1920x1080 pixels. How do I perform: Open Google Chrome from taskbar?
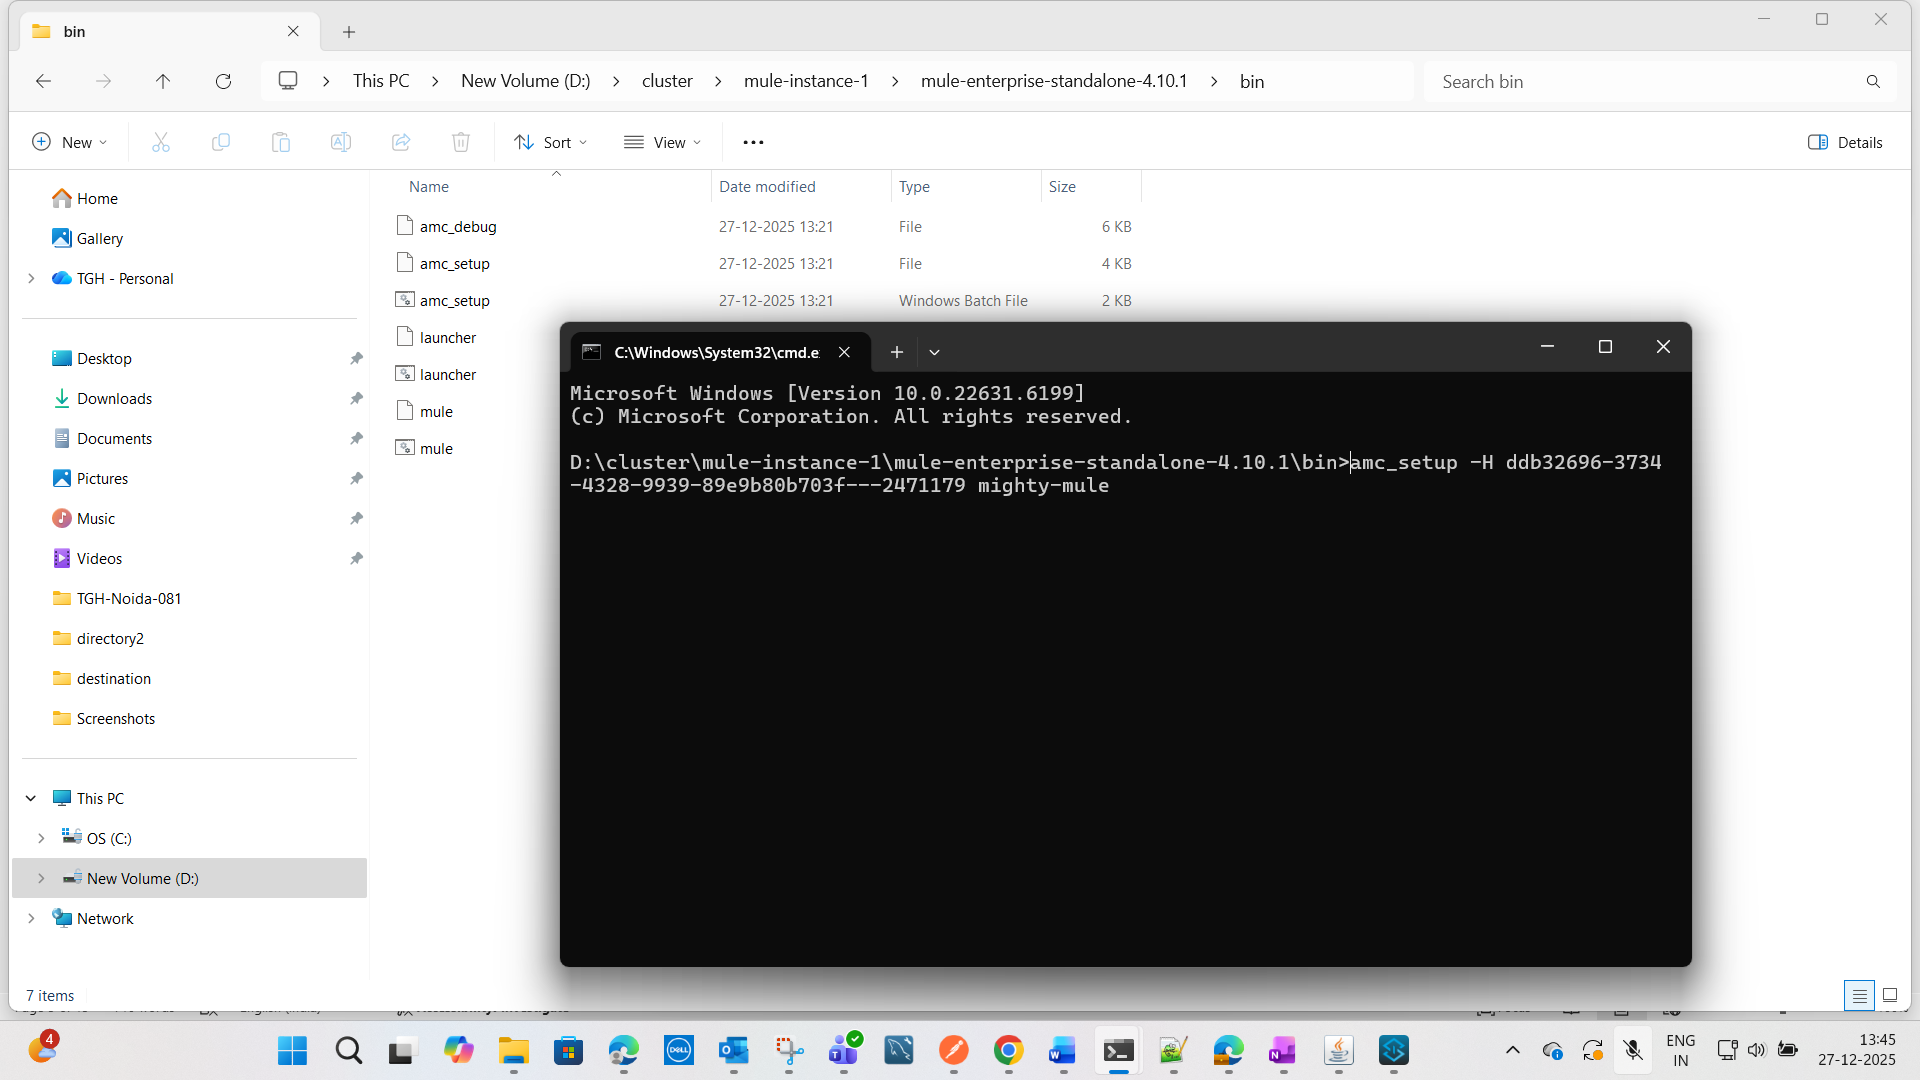1008,1050
